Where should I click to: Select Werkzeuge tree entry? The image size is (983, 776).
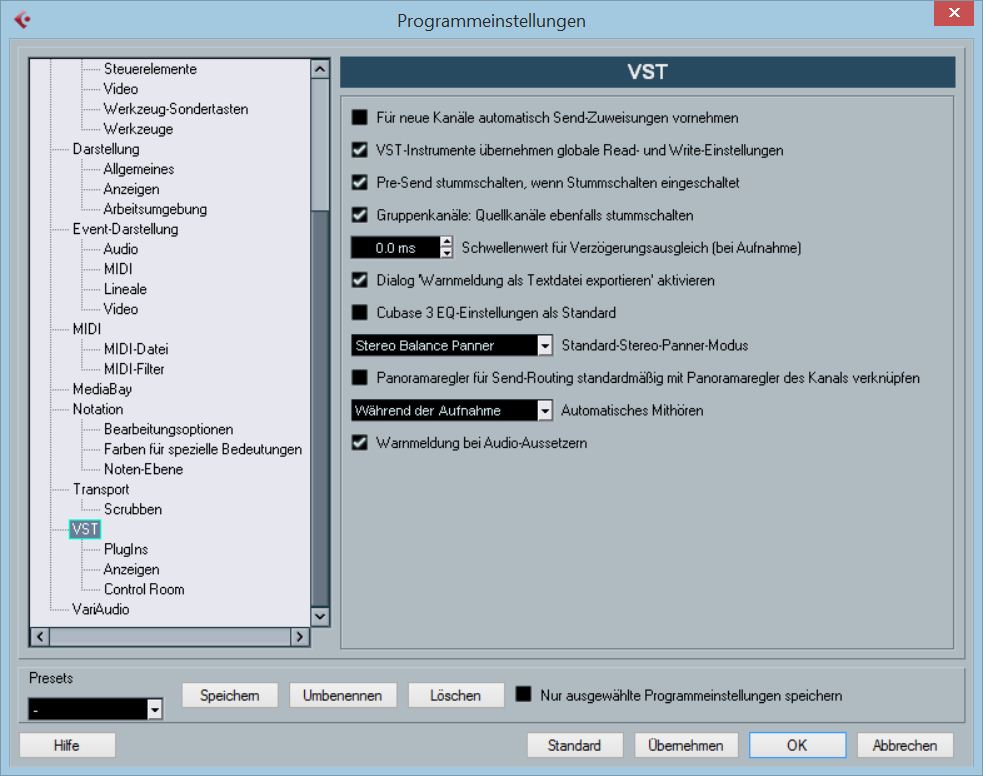(x=139, y=129)
